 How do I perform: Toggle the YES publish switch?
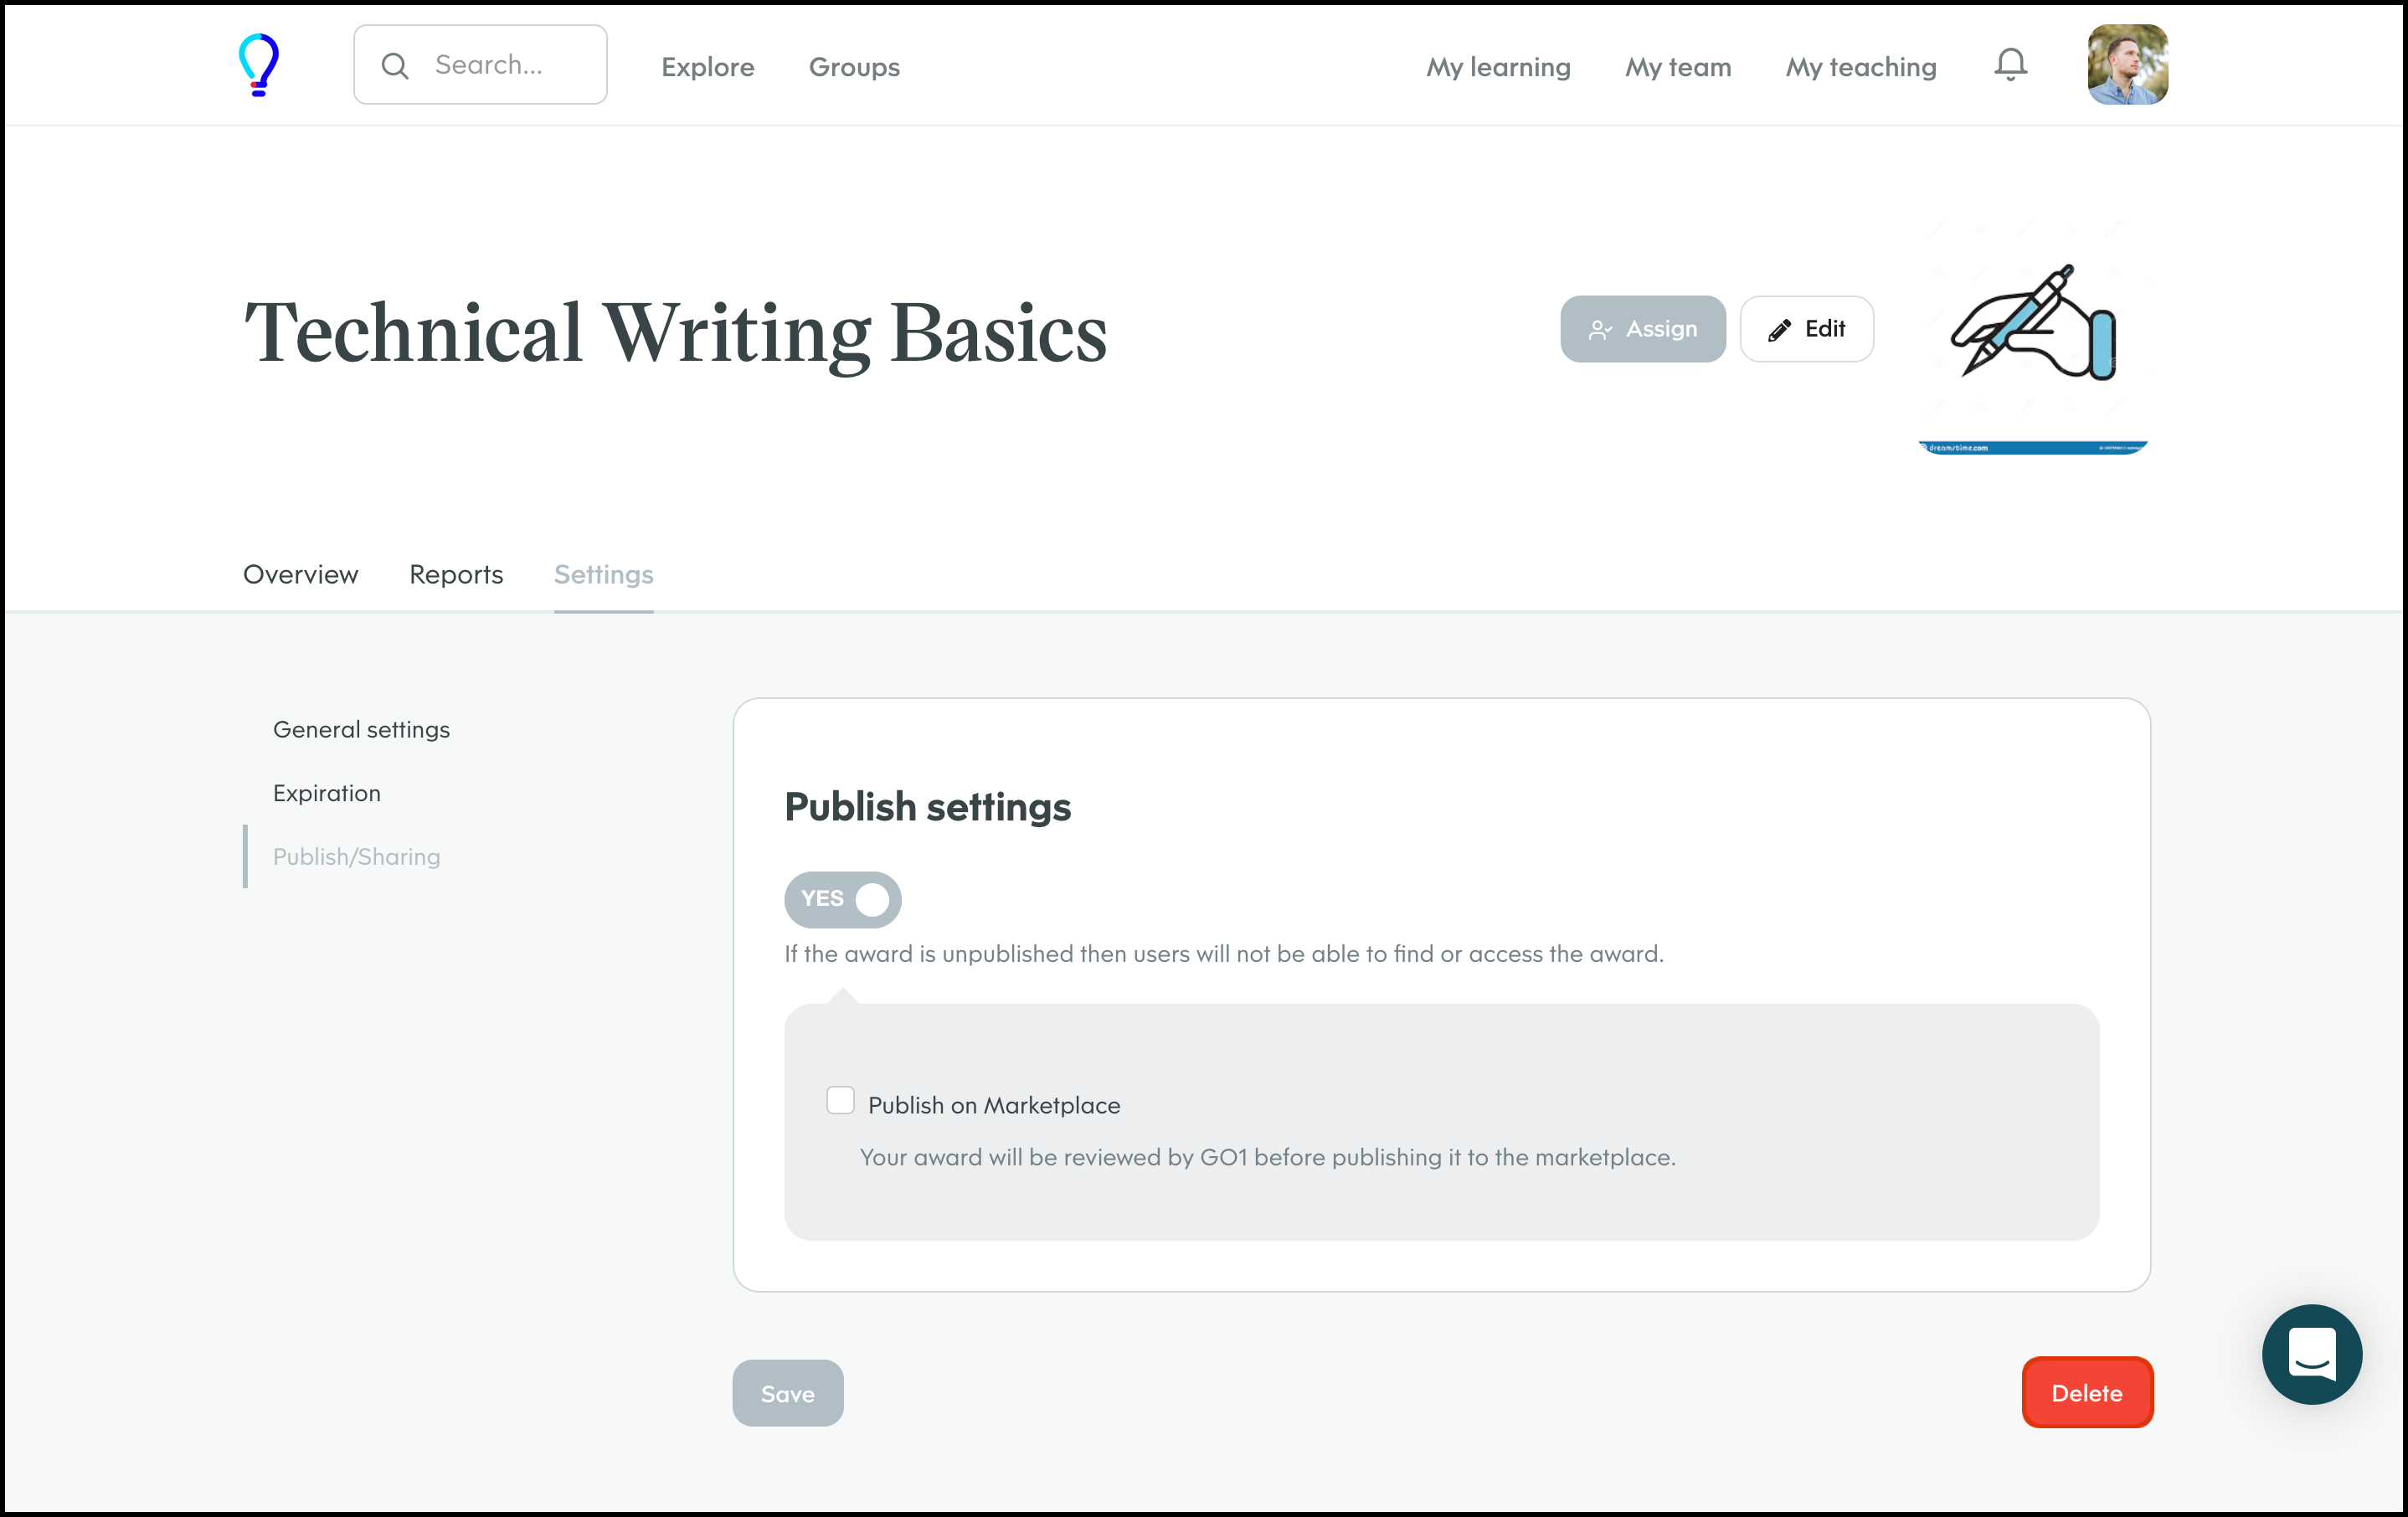[843, 899]
